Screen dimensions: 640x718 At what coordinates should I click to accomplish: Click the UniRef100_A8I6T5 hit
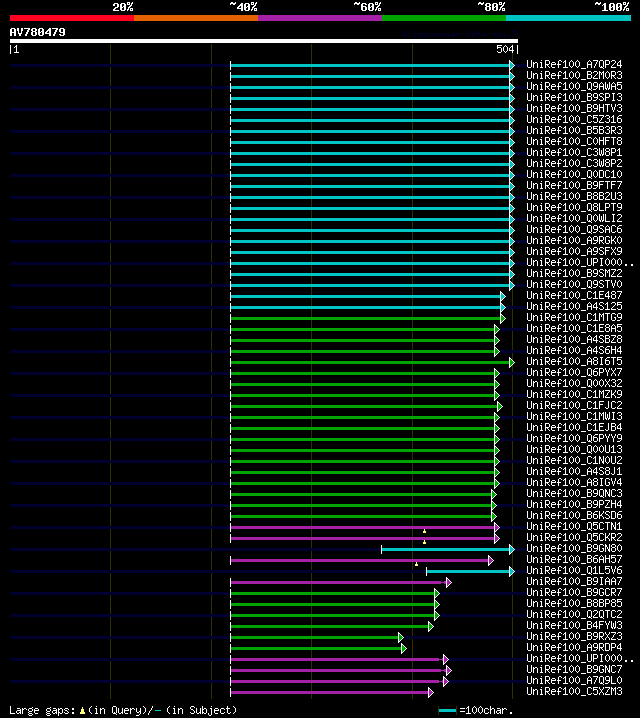(x=574, y=361)
